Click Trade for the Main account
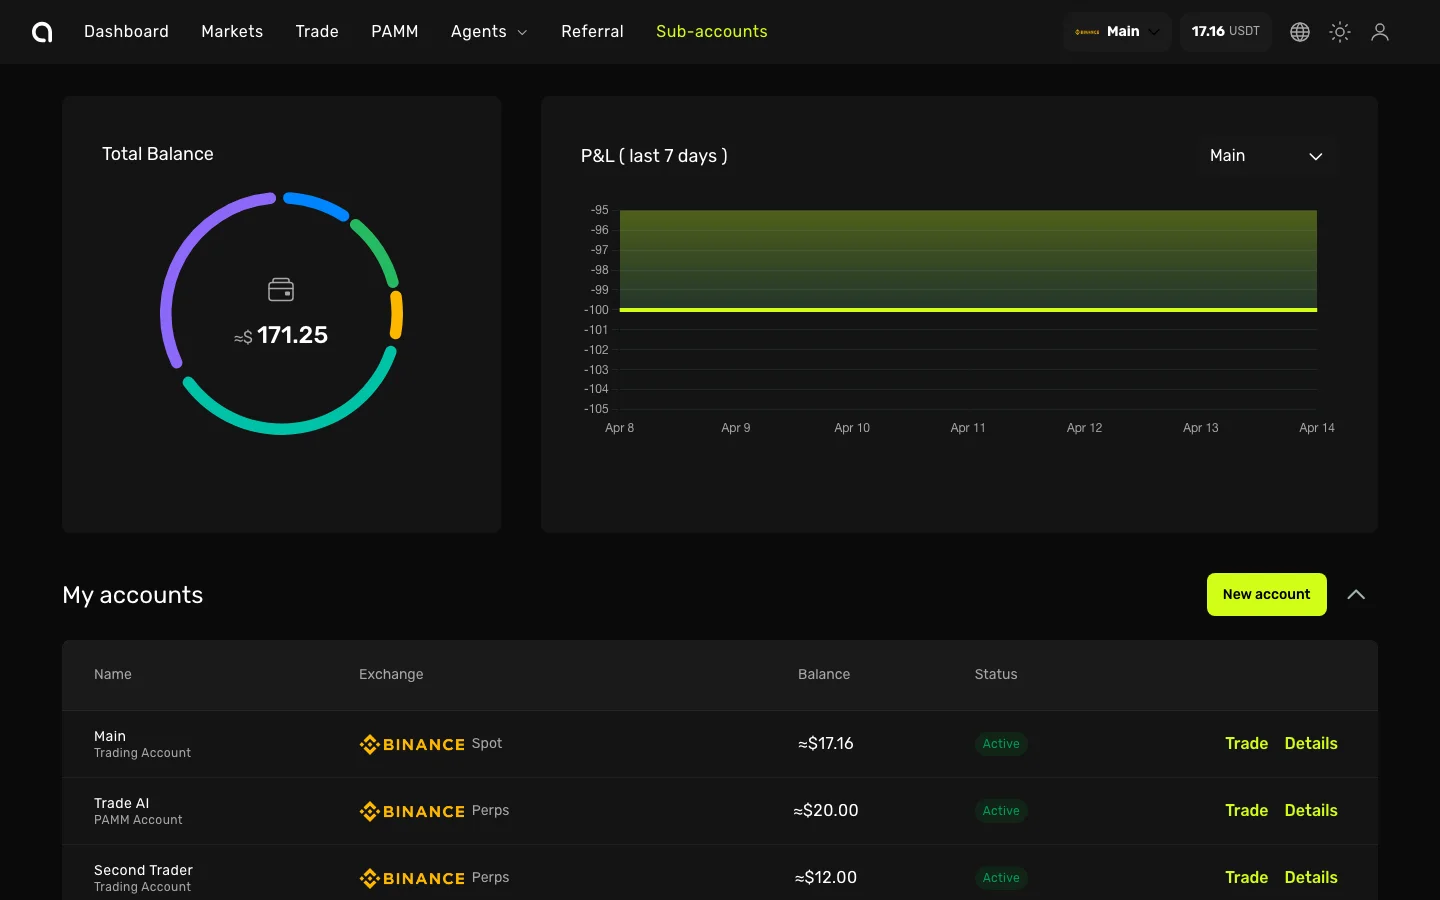1440x900 pixels. click(x=1246, y=744)
